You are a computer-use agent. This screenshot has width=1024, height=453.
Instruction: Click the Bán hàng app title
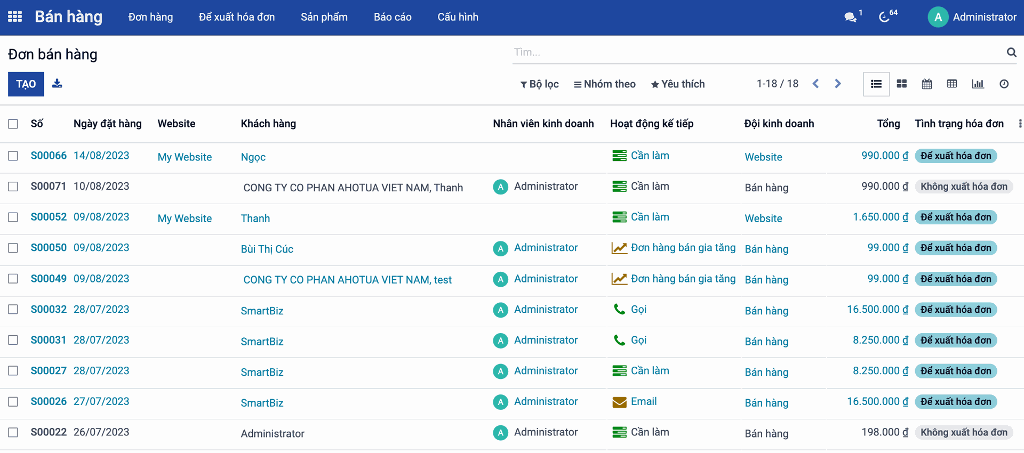coord(69,18)
